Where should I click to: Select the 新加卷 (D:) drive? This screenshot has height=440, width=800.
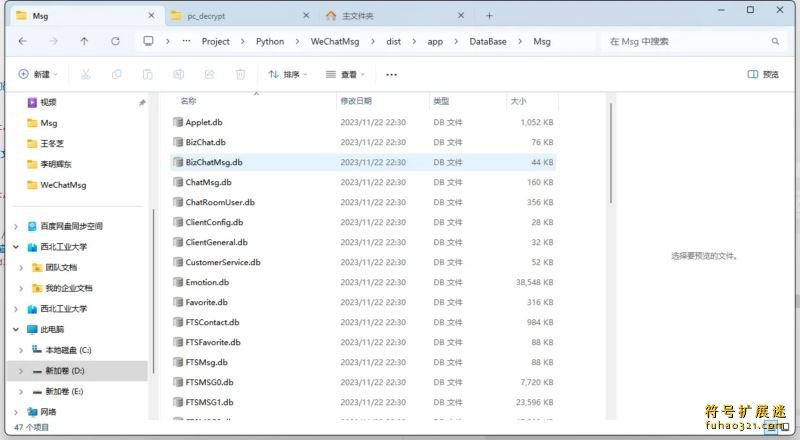tap(77, 371)
